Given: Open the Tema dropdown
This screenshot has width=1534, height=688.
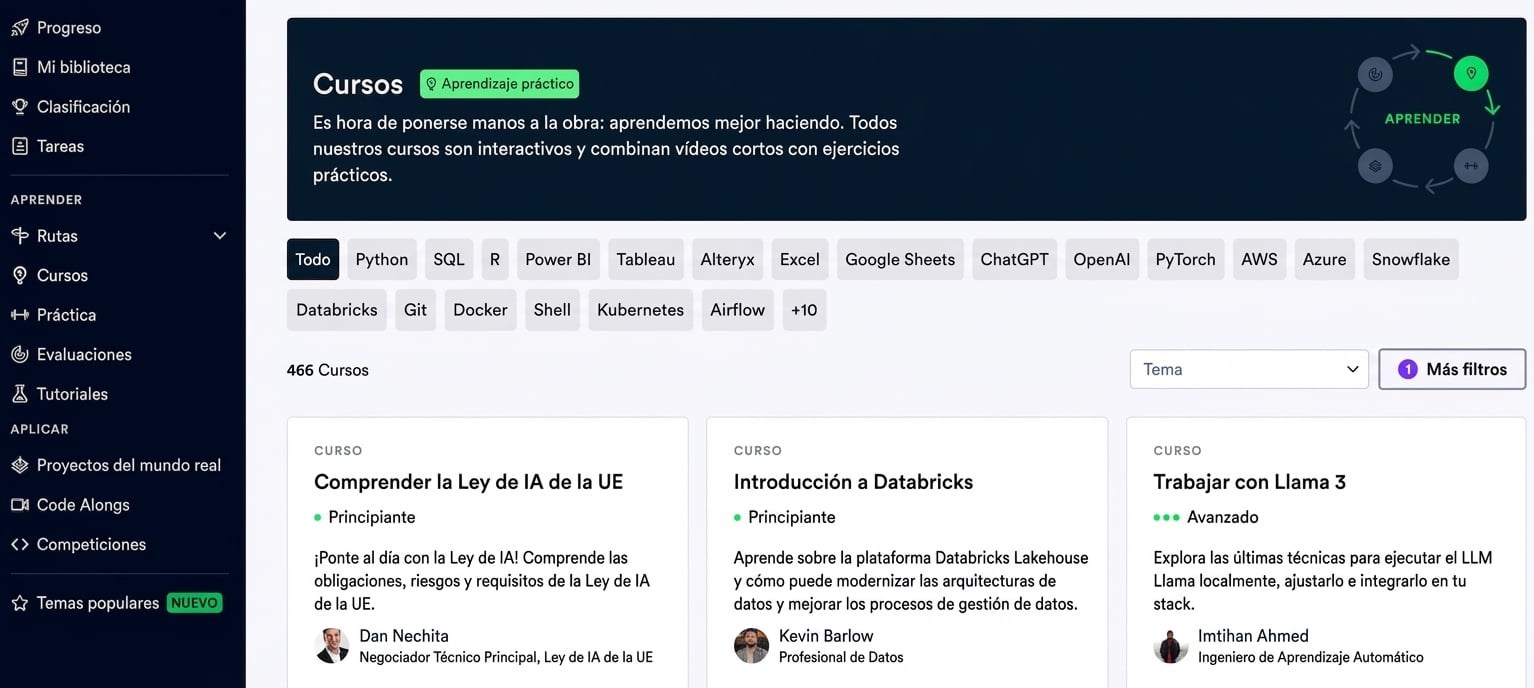Looking at the screenshot, I should pos(1248,369).
